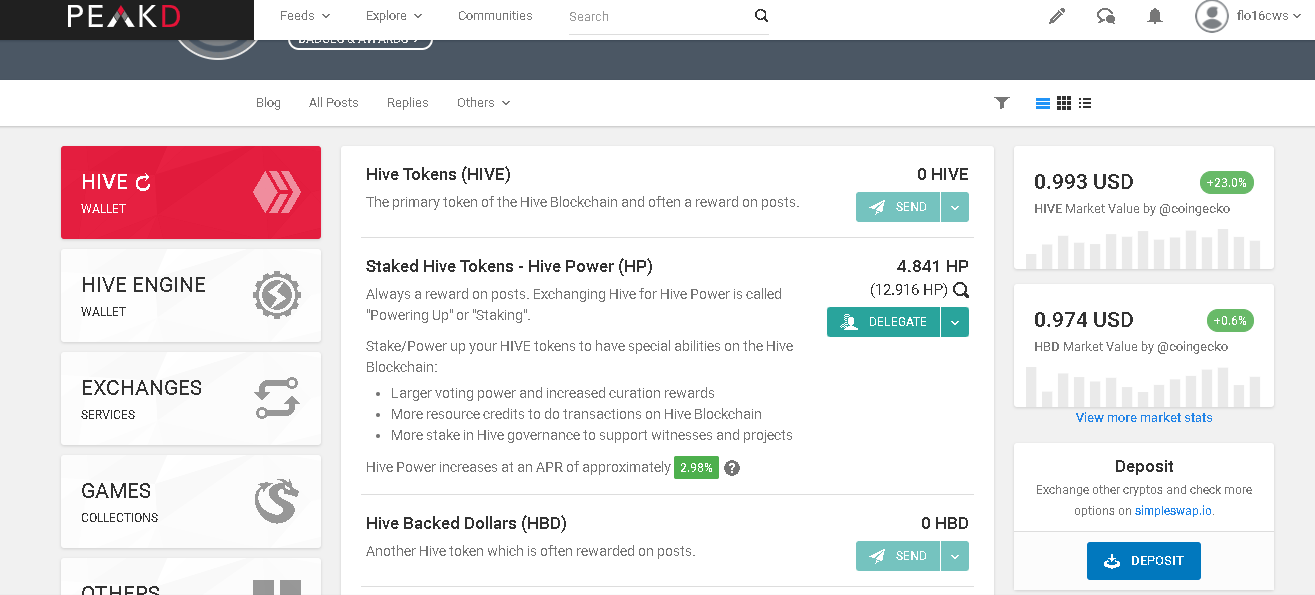The height and width of the screenshot is (595, 1315).
Task: Refresh the HIVE wallet icon
Action: tap(143, 183)
